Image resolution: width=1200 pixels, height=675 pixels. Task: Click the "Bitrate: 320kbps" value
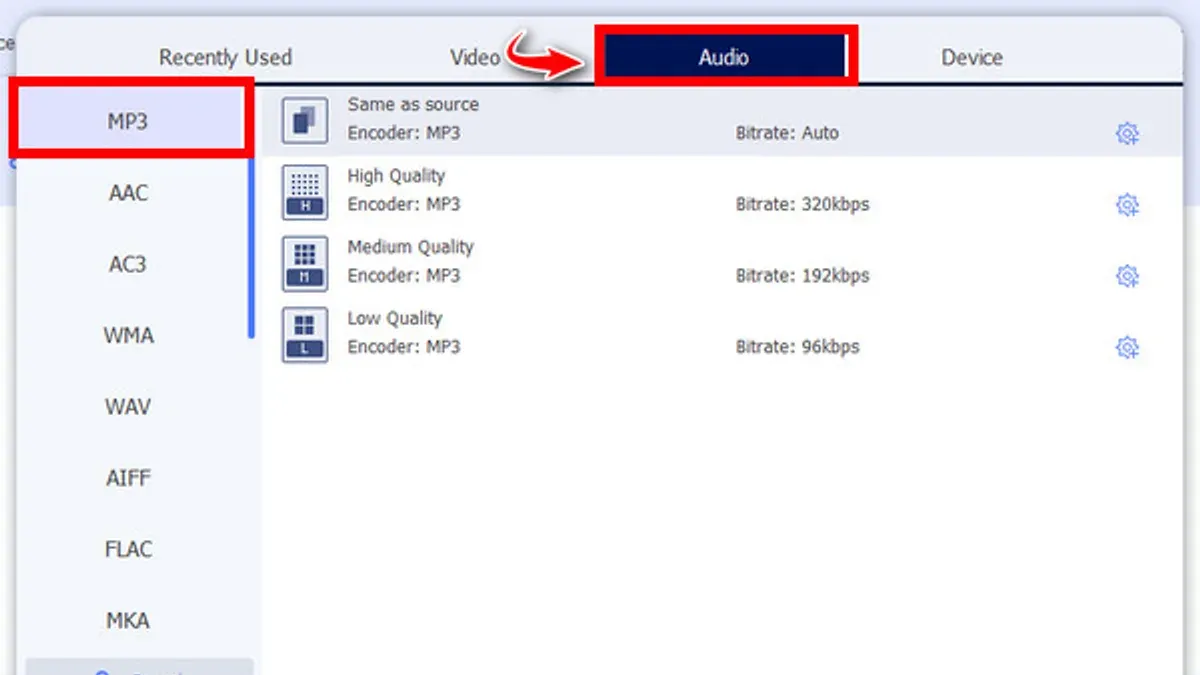click(x=802, y=205)
